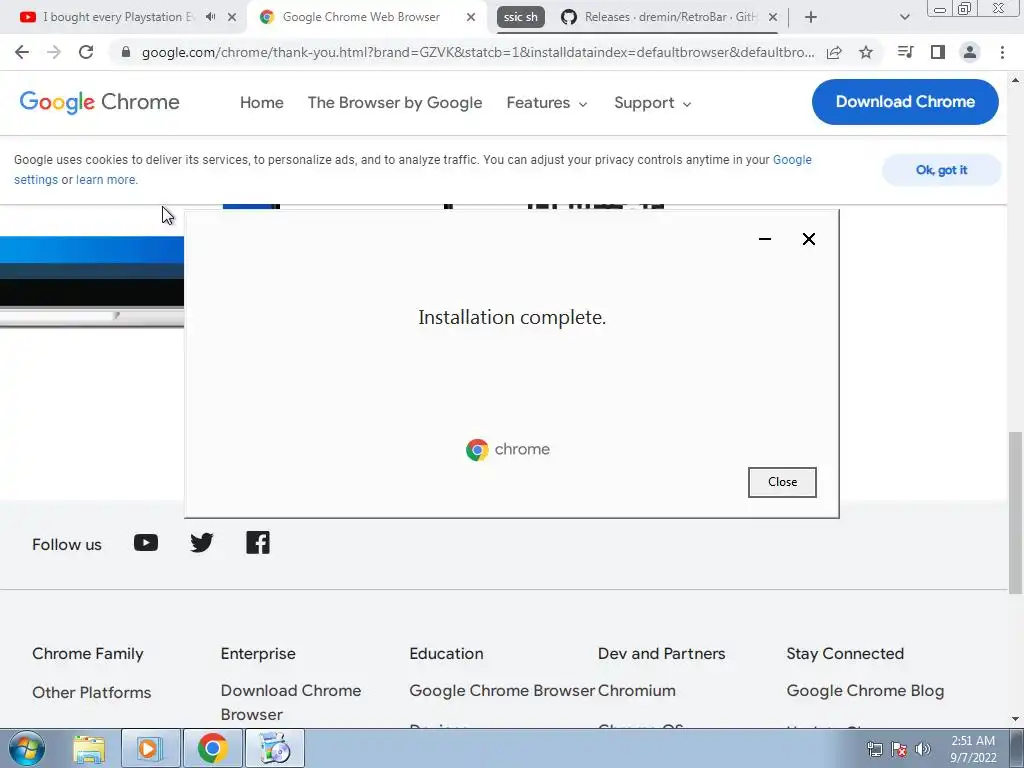The width and height of the screenshot is (1024, 768).
Task: Close the Google Chrome Web Browser tab
Action: [x=471, y=17]
